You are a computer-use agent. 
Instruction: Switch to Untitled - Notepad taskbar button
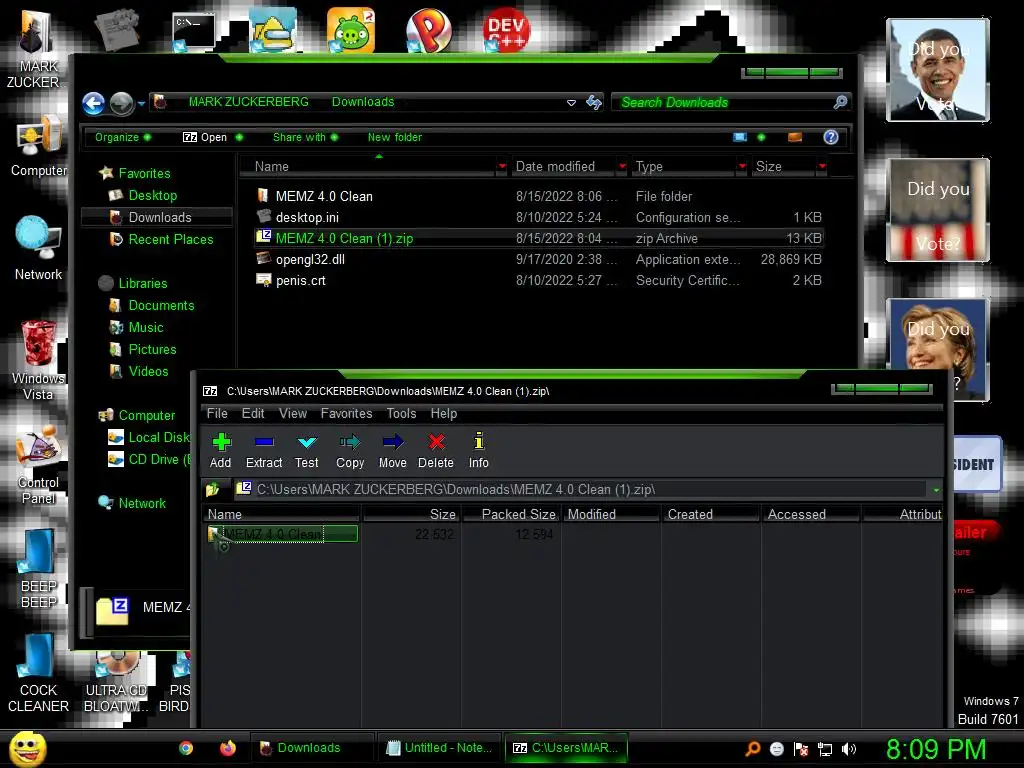click(440, 748)
